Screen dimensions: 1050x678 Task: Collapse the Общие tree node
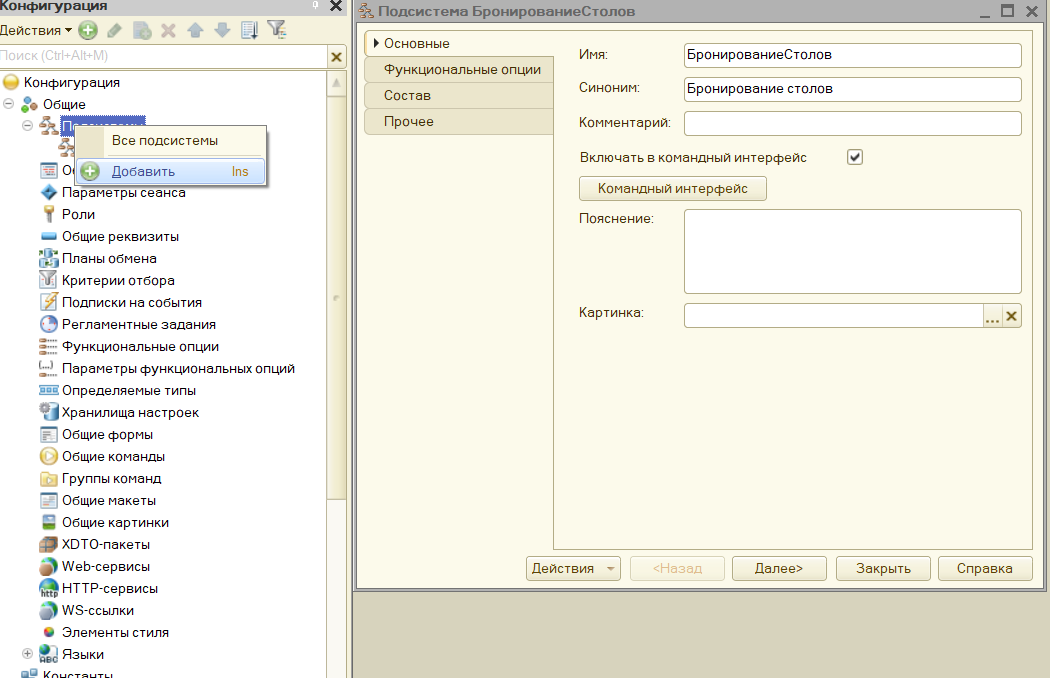coord(9,104)
